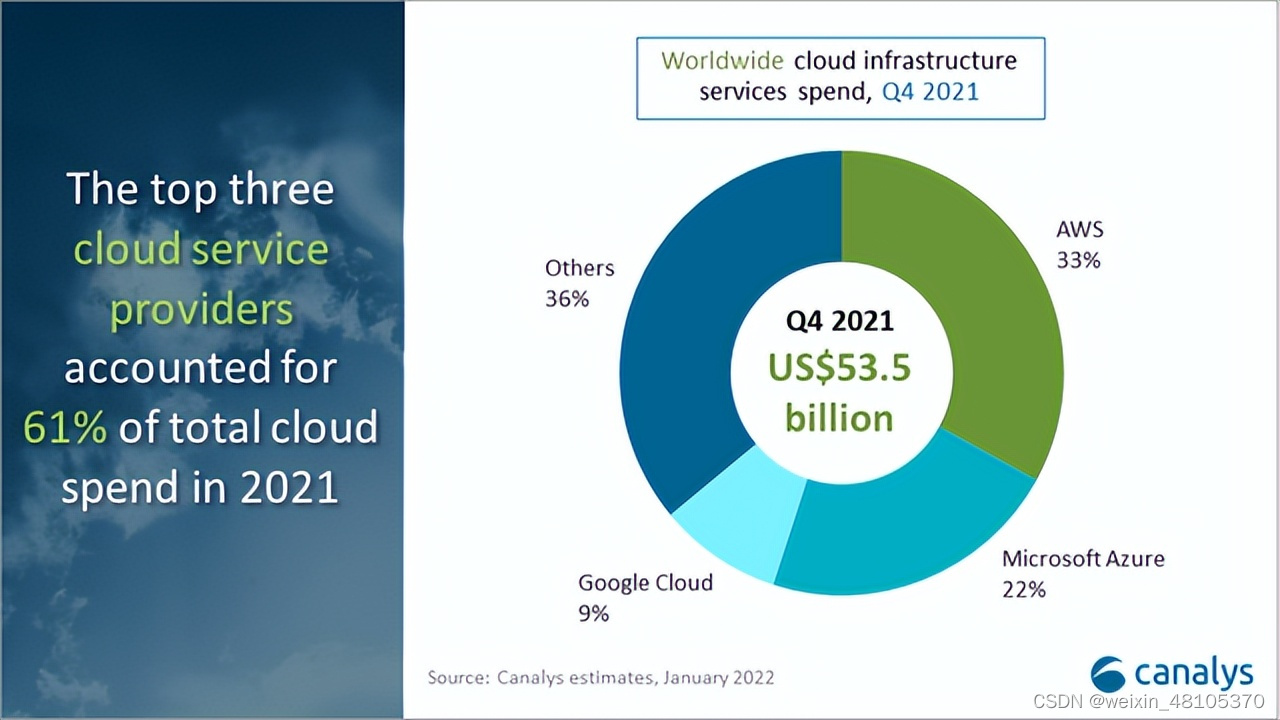Click the 'Q4 2021' text inside donut
The height and width of the screenshot is (720, 1280).
[839, 322]
